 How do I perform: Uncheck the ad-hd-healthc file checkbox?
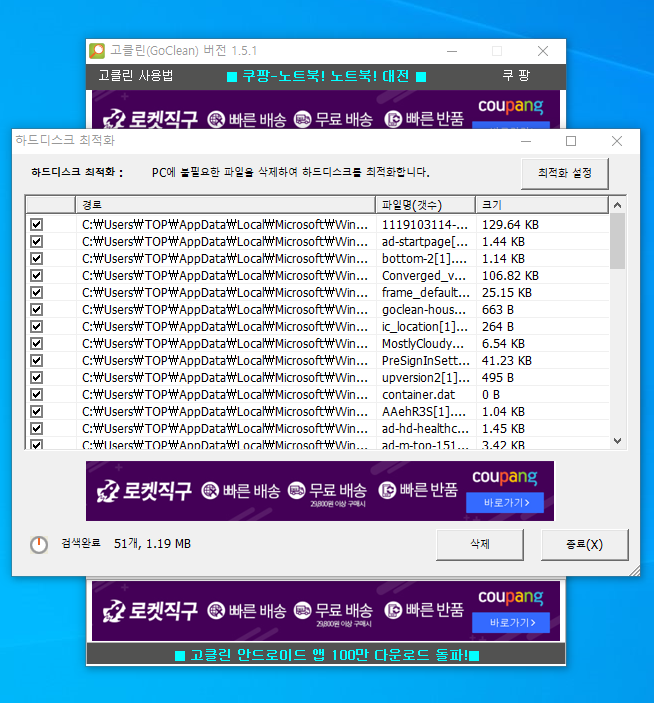point(36,429)
